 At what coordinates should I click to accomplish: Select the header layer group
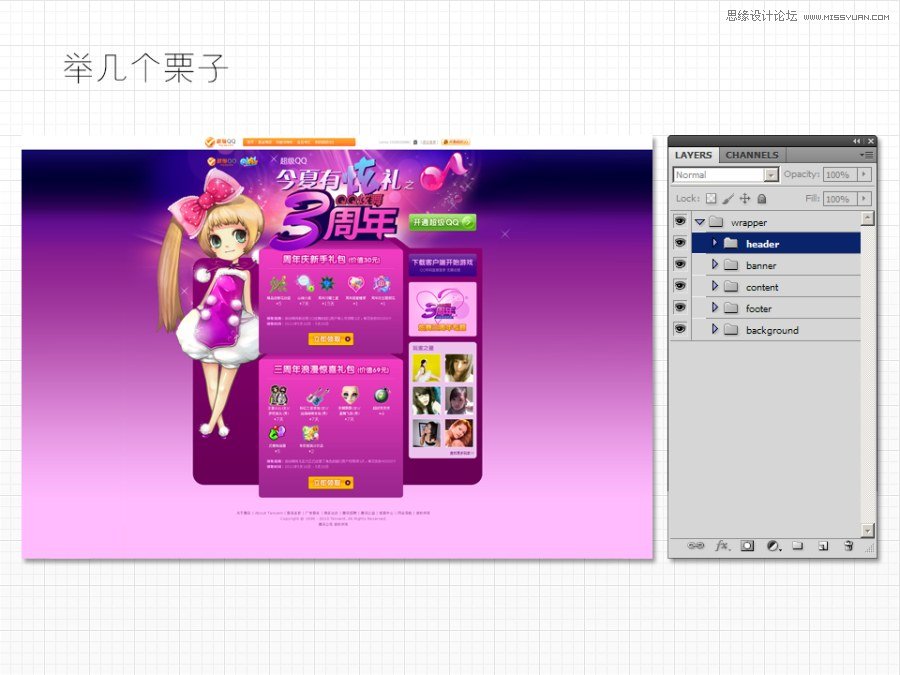pos(775,243)
